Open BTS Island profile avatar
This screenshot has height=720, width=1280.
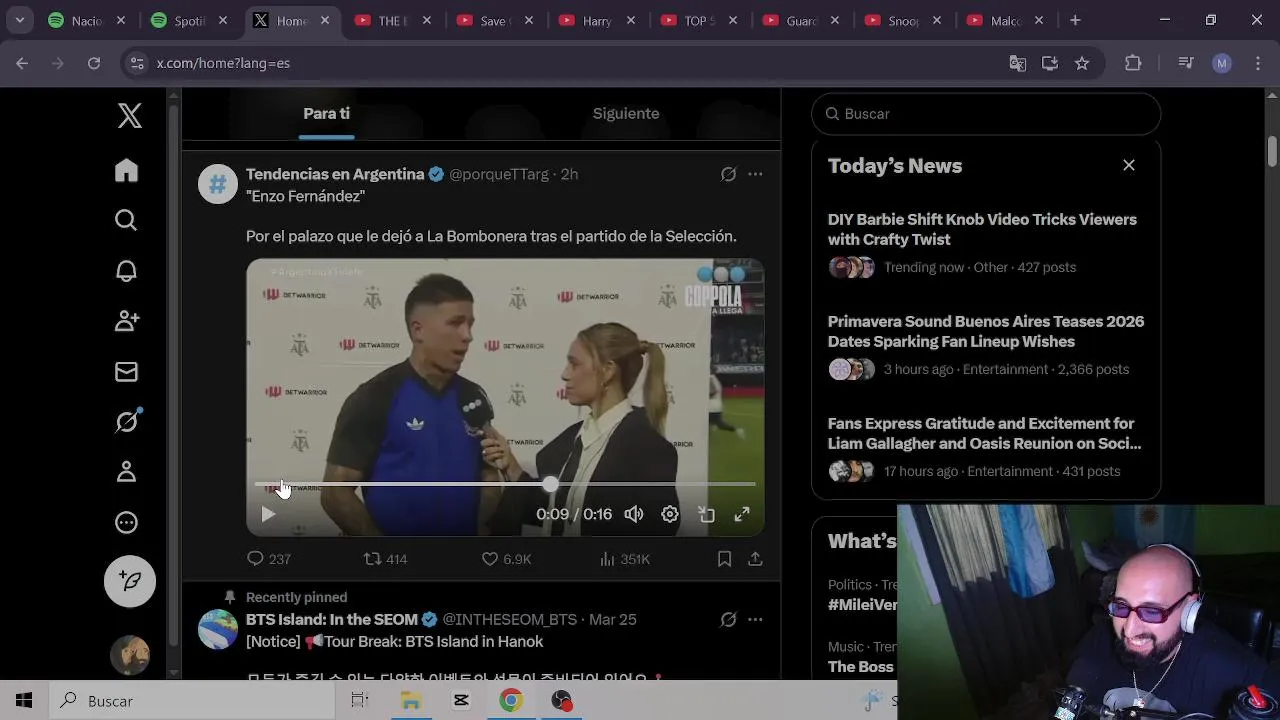tap(218, 629)
